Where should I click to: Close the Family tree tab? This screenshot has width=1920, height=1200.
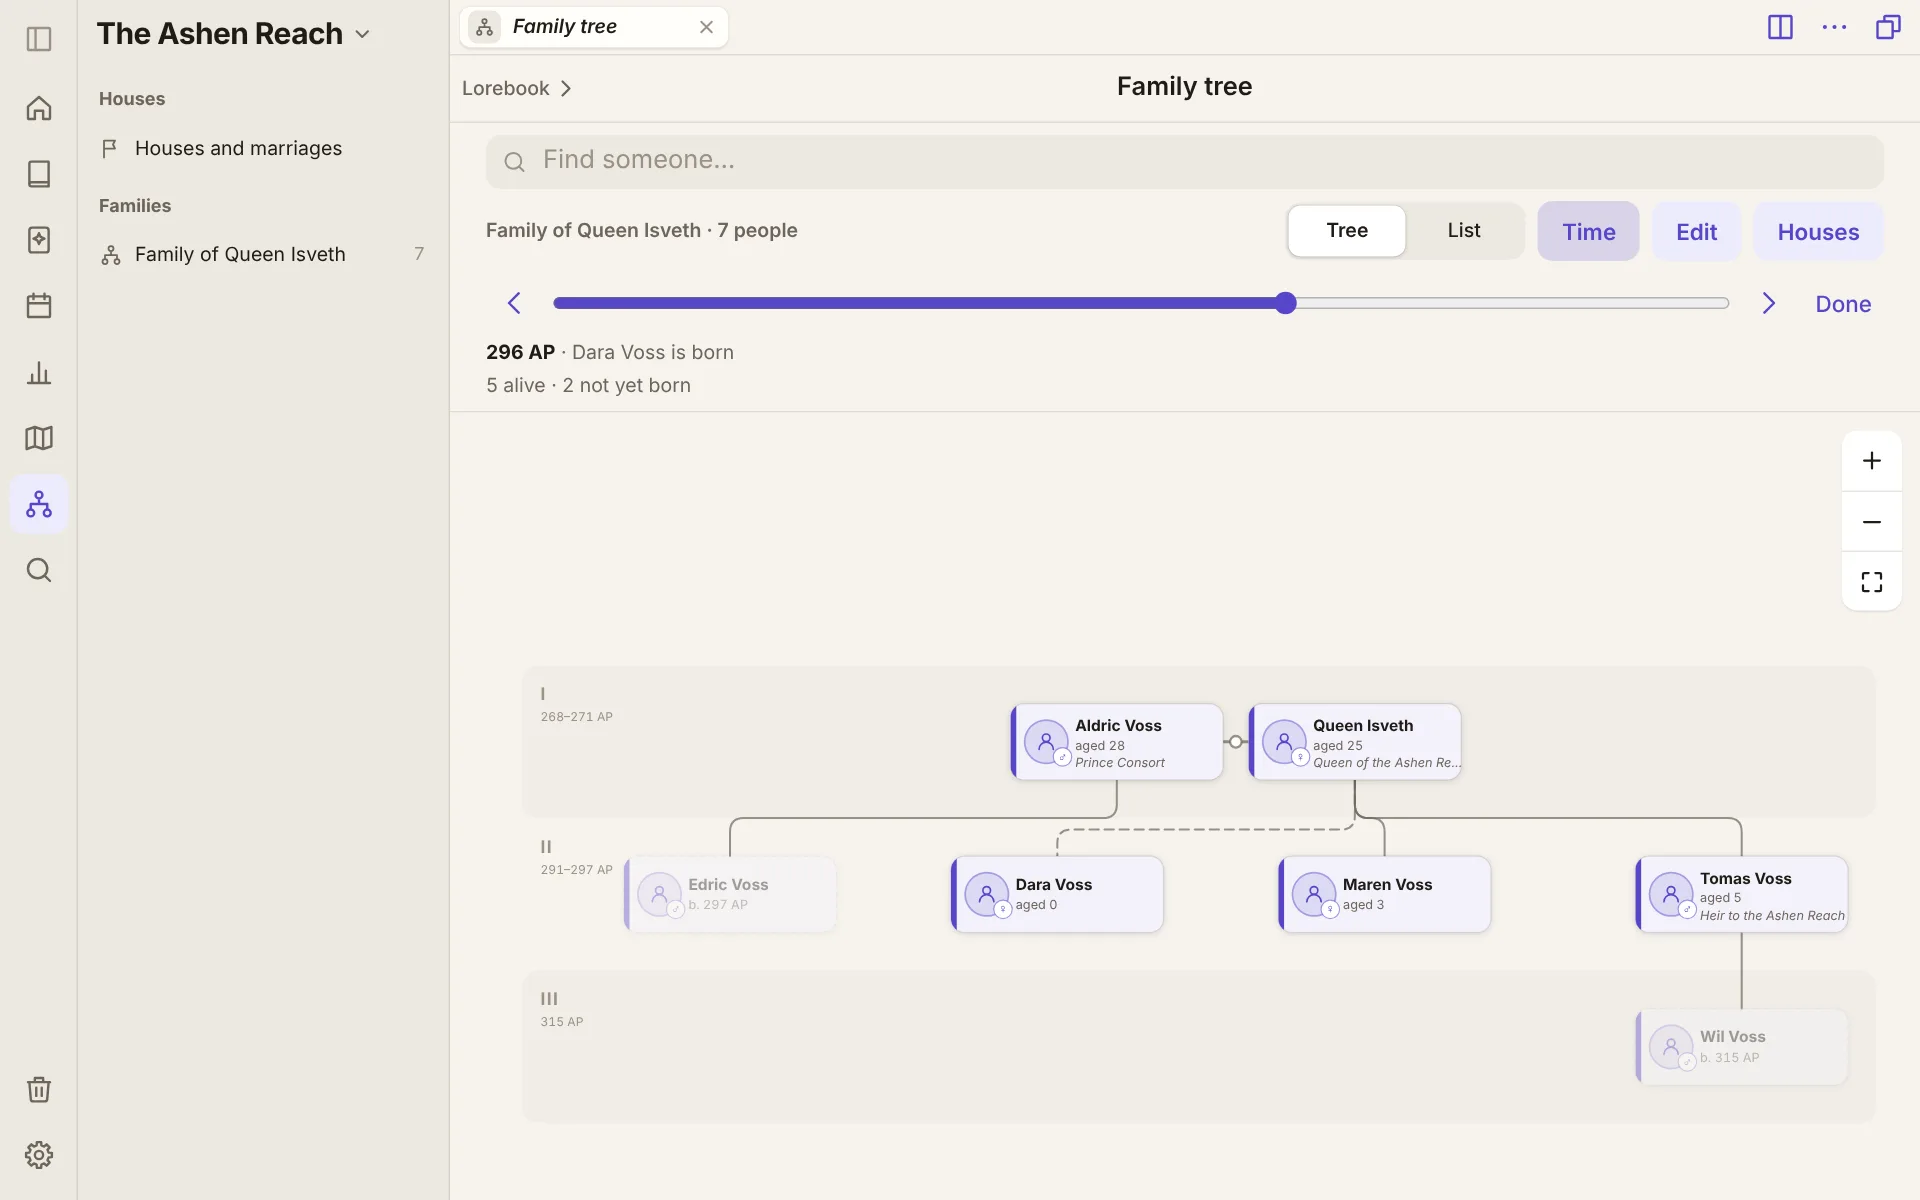[706, 27]
